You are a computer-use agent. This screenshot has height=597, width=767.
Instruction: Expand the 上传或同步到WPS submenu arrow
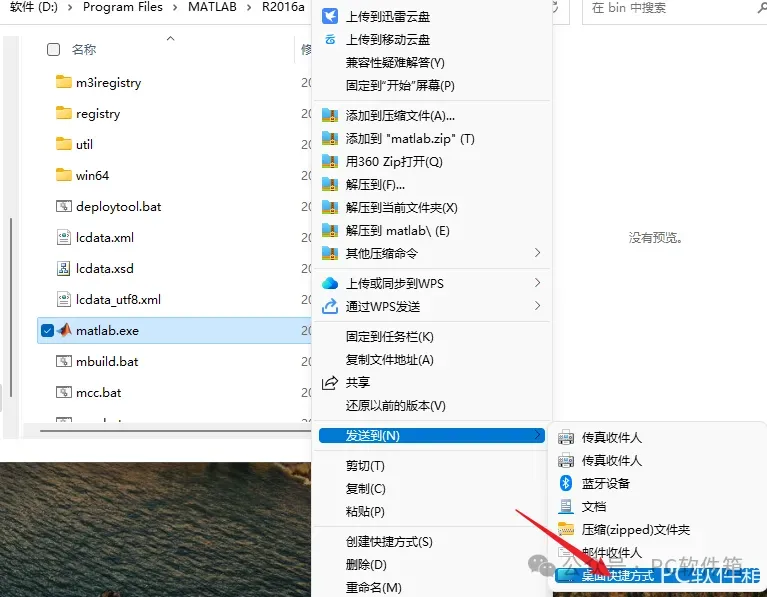tap(537, 283)
